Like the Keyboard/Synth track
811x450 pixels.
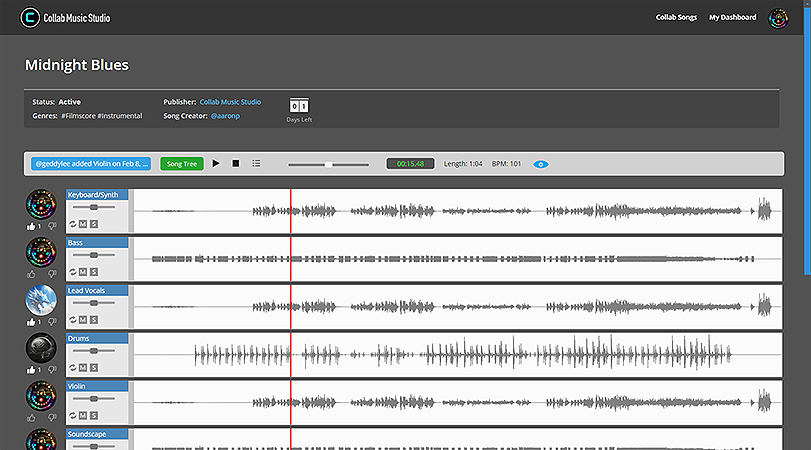coord(31,226)
